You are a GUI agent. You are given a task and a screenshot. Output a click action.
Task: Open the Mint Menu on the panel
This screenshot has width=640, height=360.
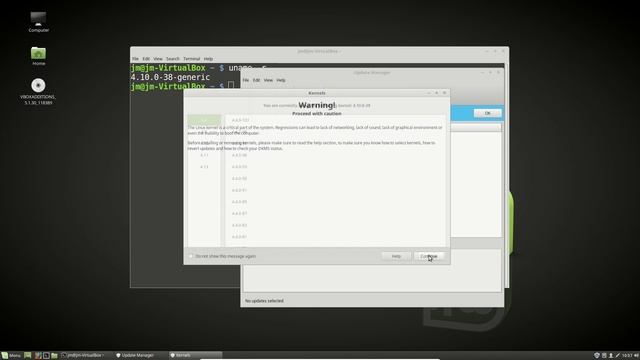click(11, 356)
